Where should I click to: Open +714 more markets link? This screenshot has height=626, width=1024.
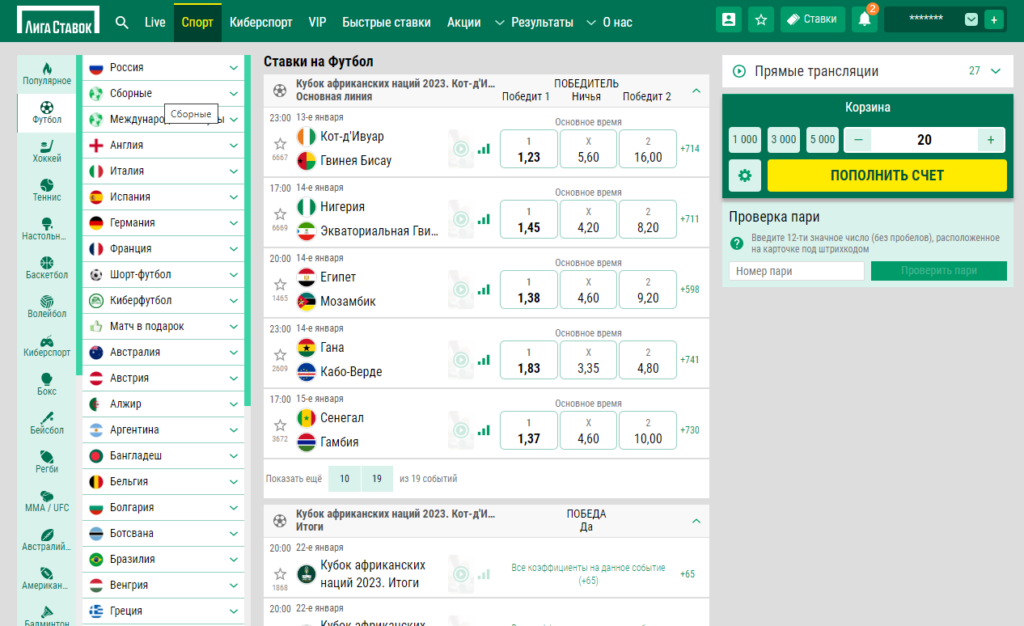[x=690, y=149]
